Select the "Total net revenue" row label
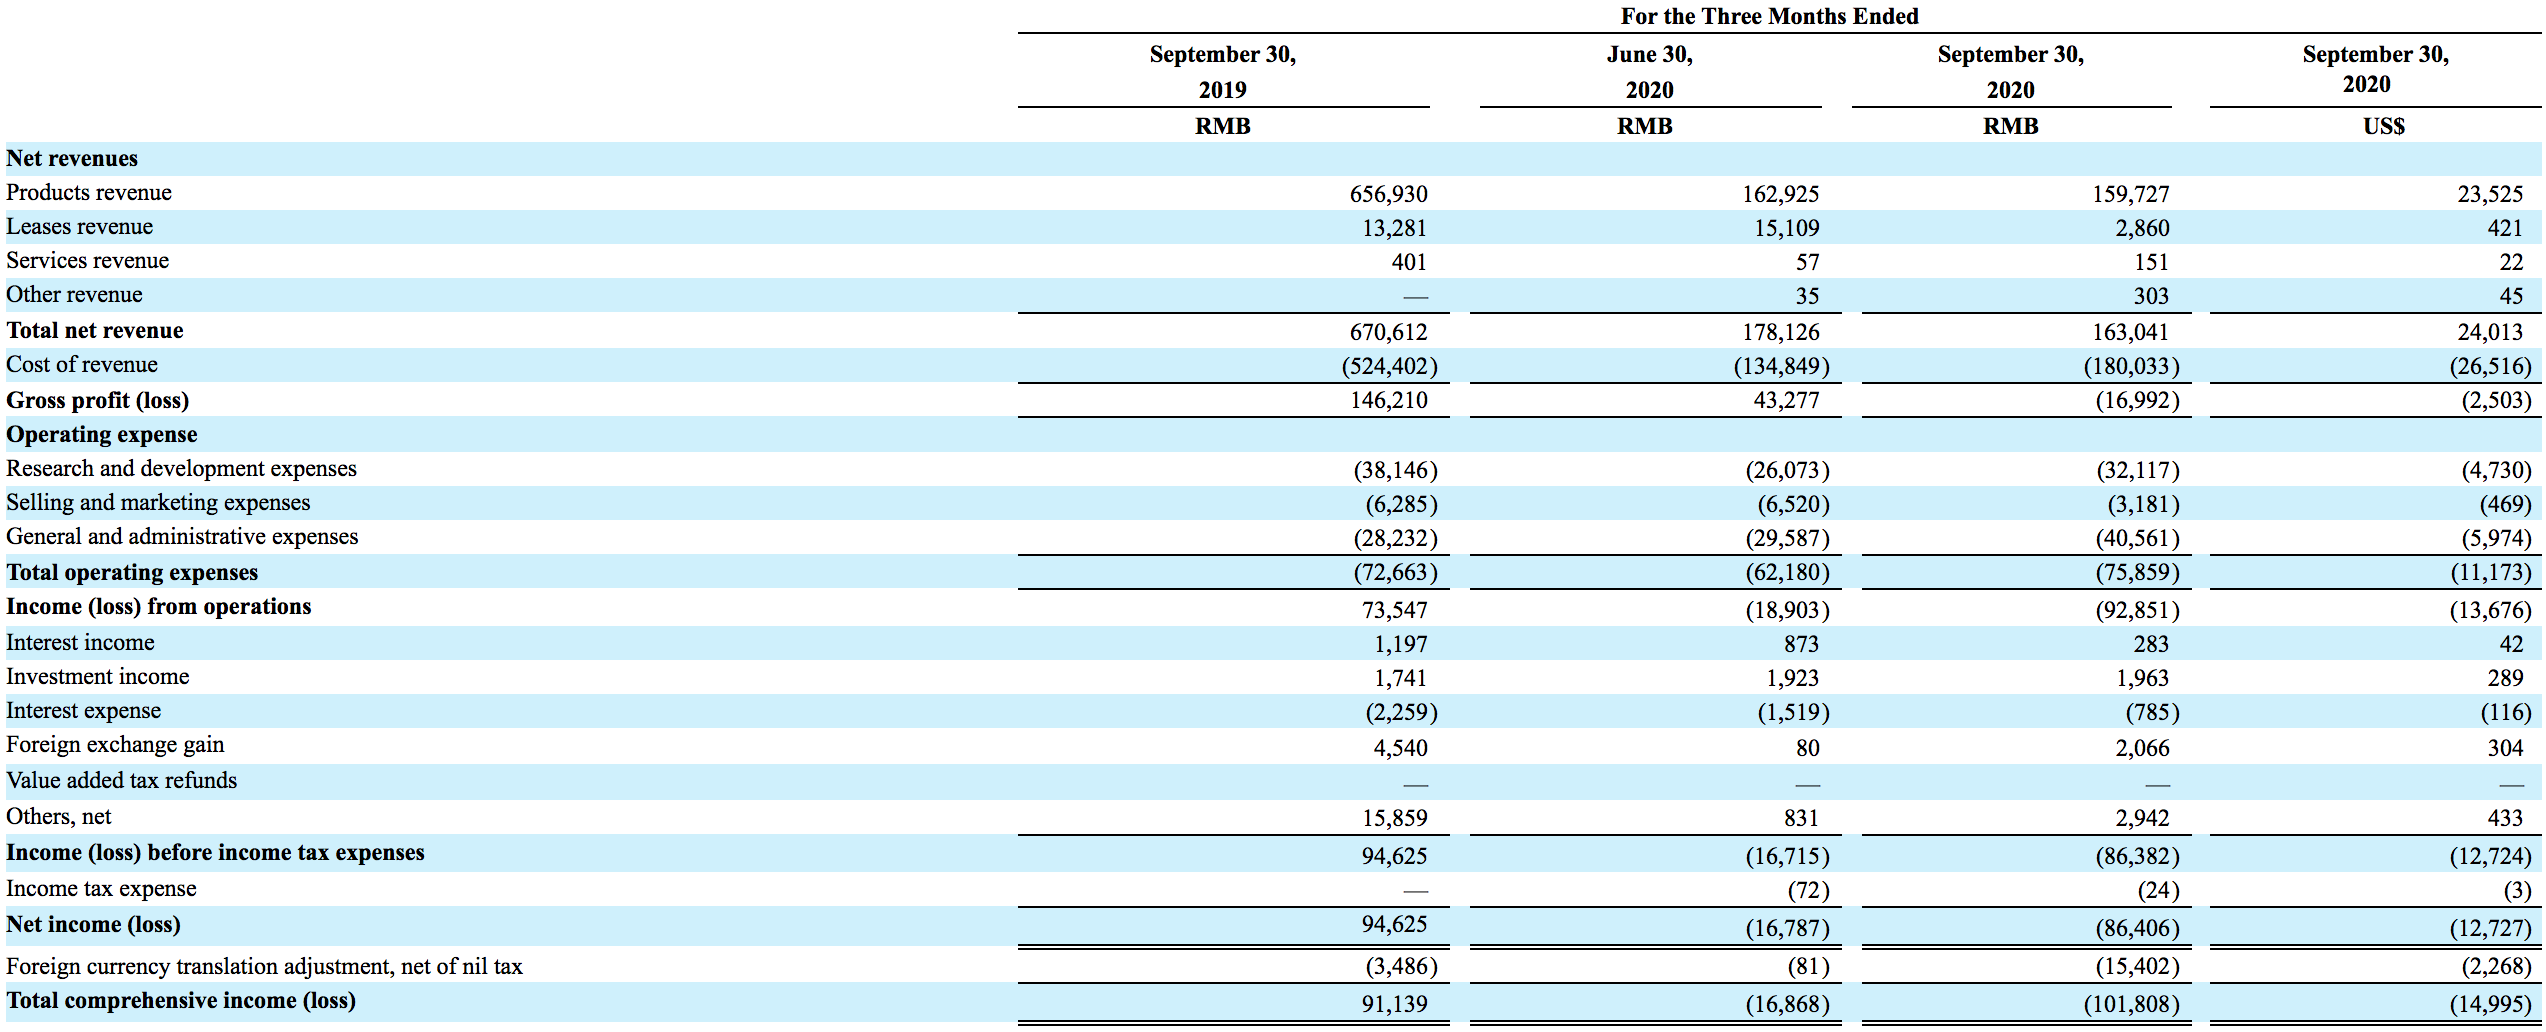2546x1032 pixels. coord(95,331)
